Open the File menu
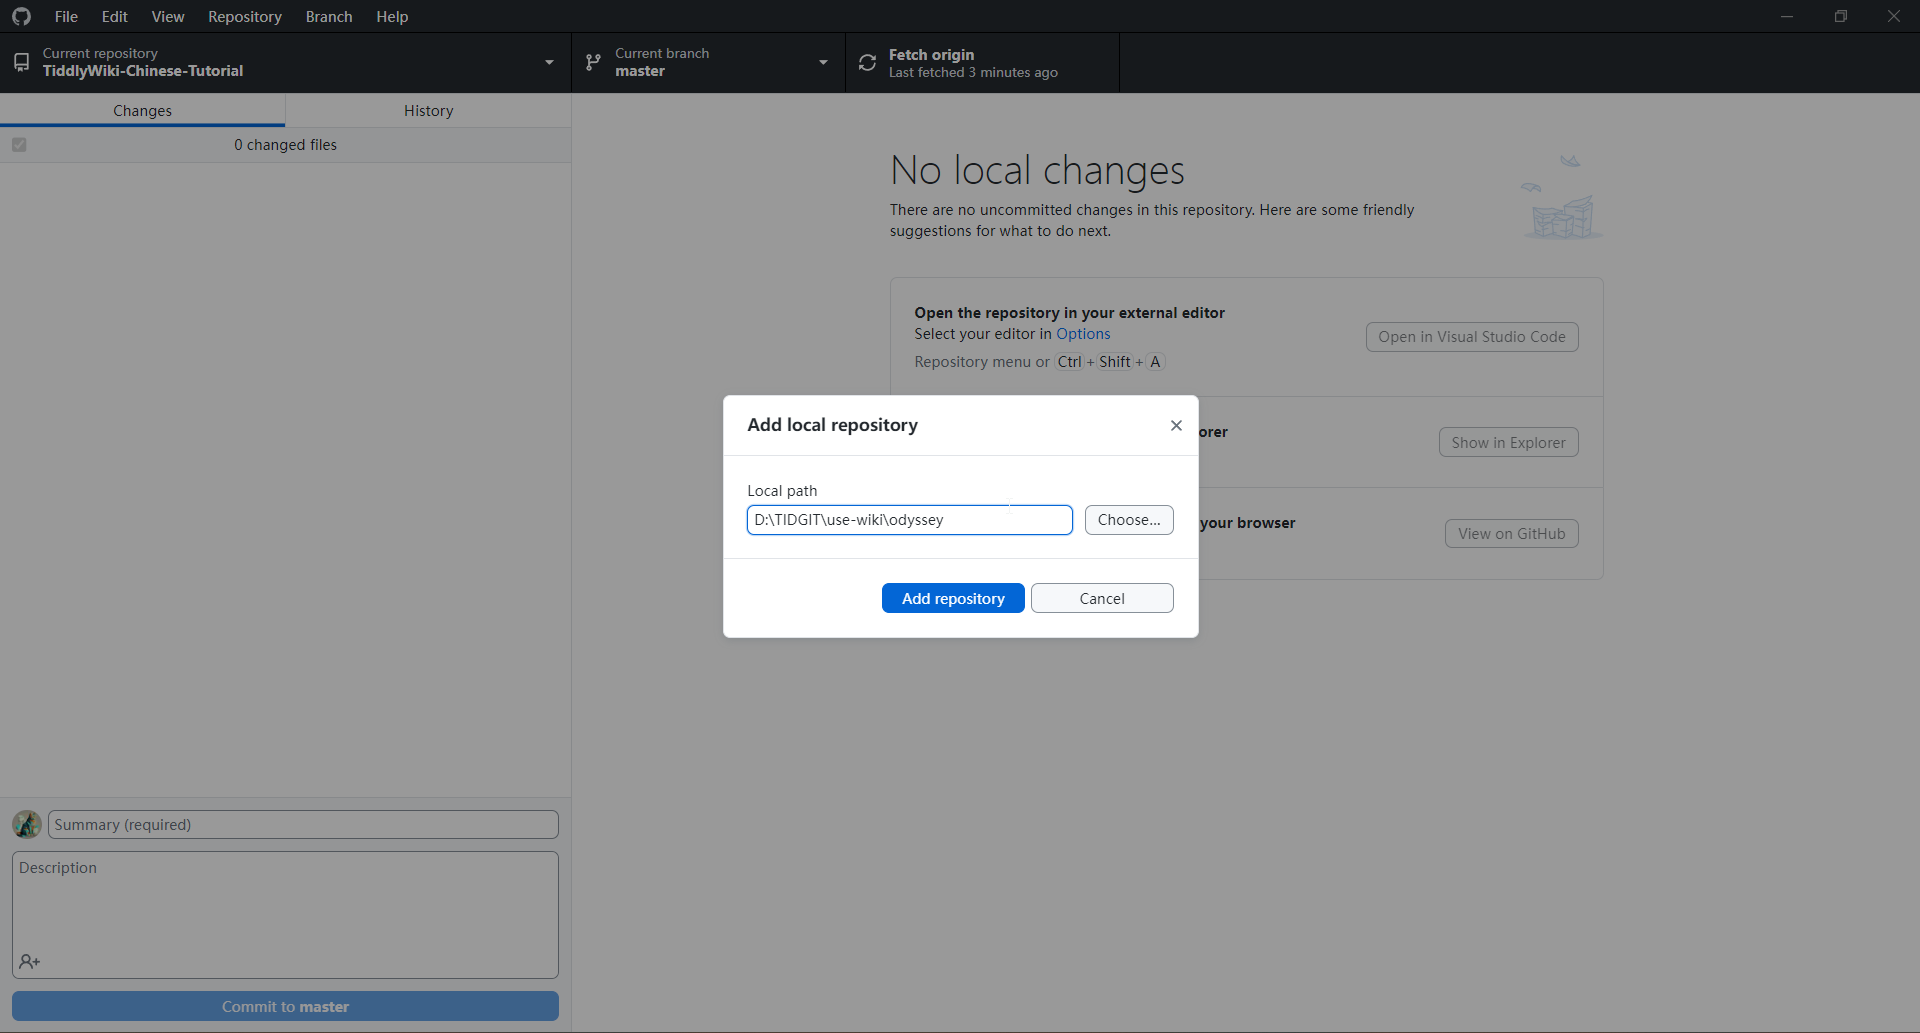This screenshot has width=1920, height=1033. pyautogui.click(x=66, y=16)
